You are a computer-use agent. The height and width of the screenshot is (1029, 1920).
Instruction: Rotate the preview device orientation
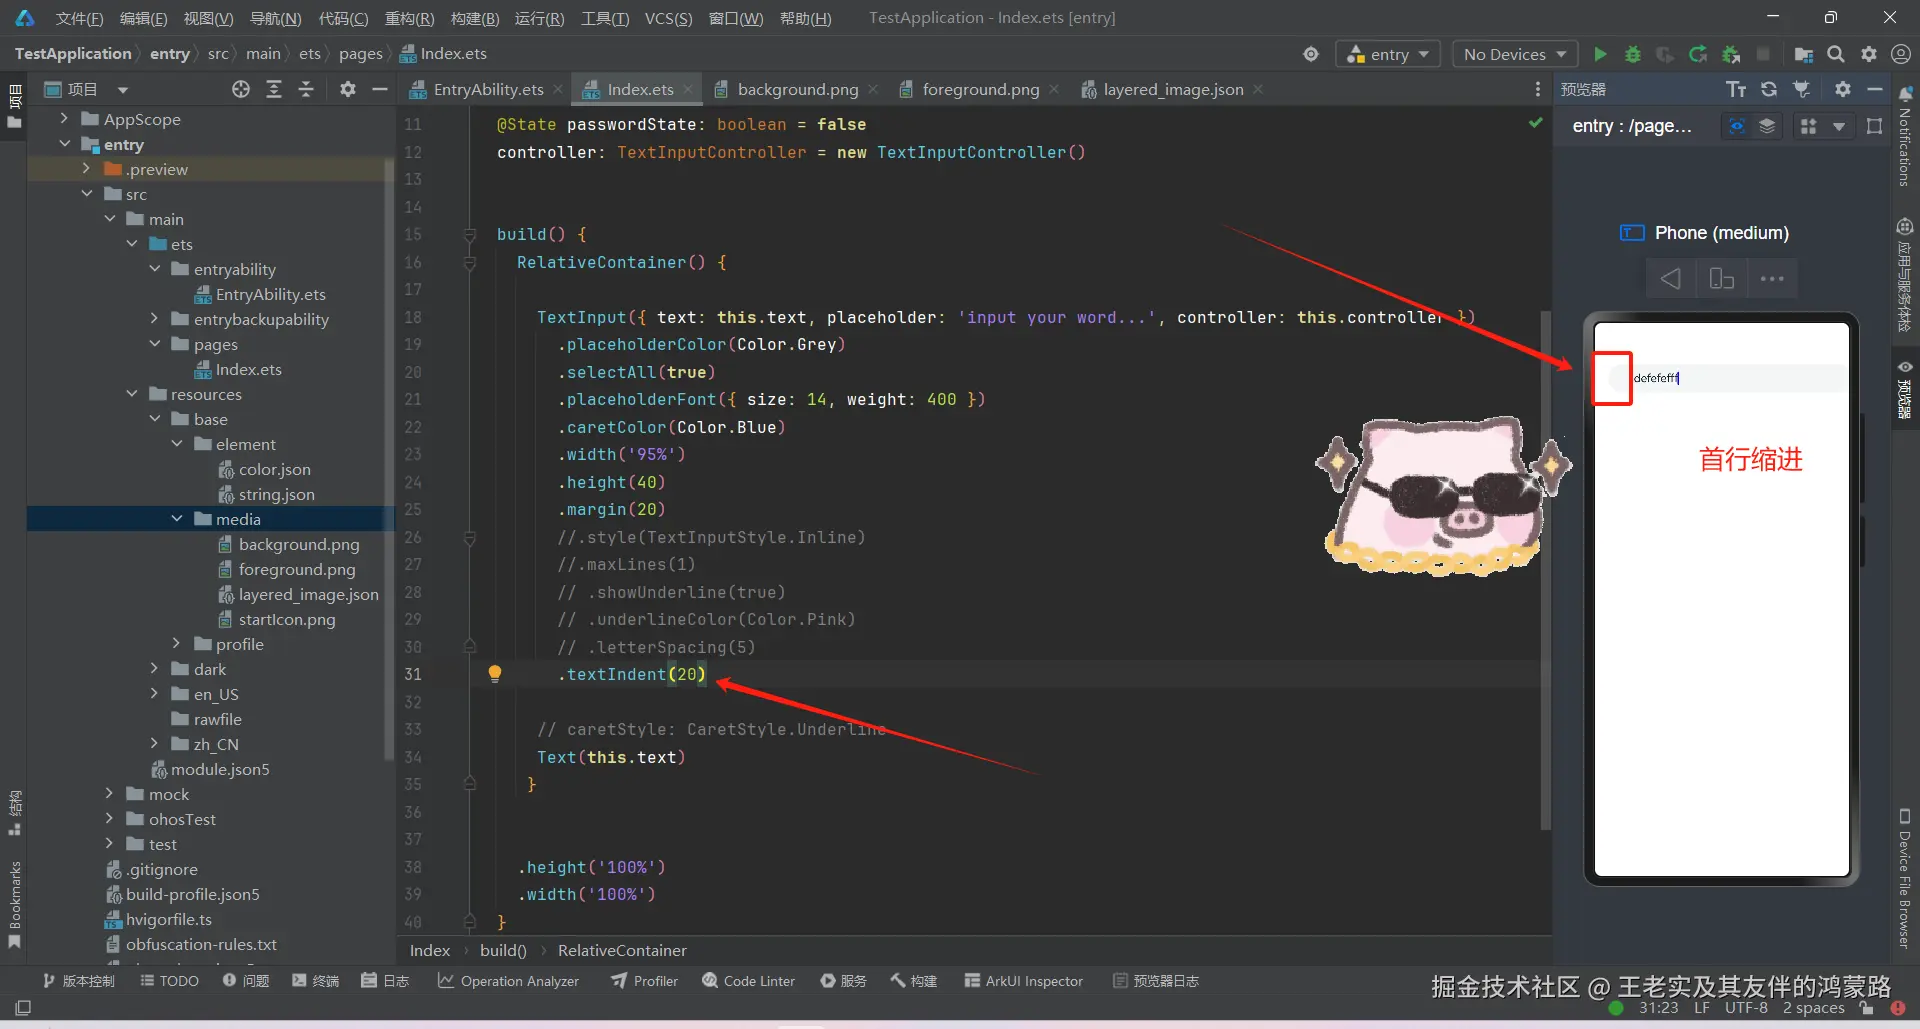pyautogui.click(x=1721, y=279)
